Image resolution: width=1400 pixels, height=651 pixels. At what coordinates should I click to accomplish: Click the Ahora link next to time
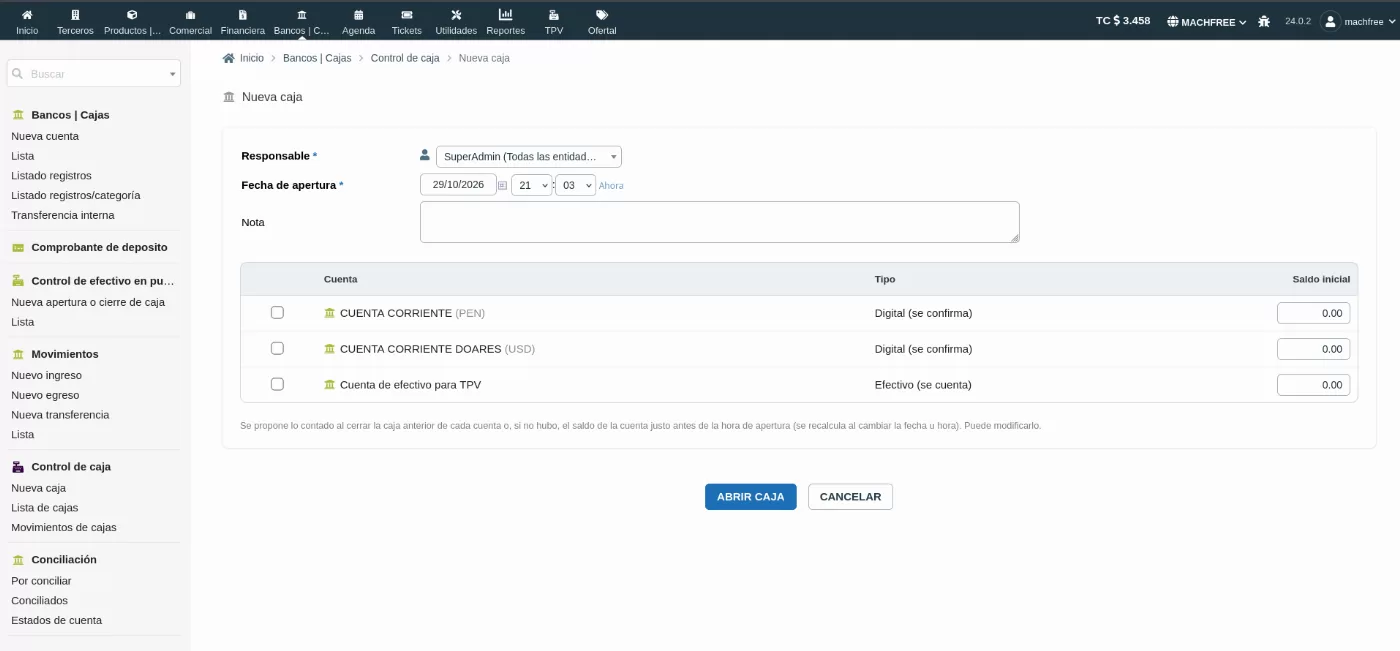click(x=611, y=186)
